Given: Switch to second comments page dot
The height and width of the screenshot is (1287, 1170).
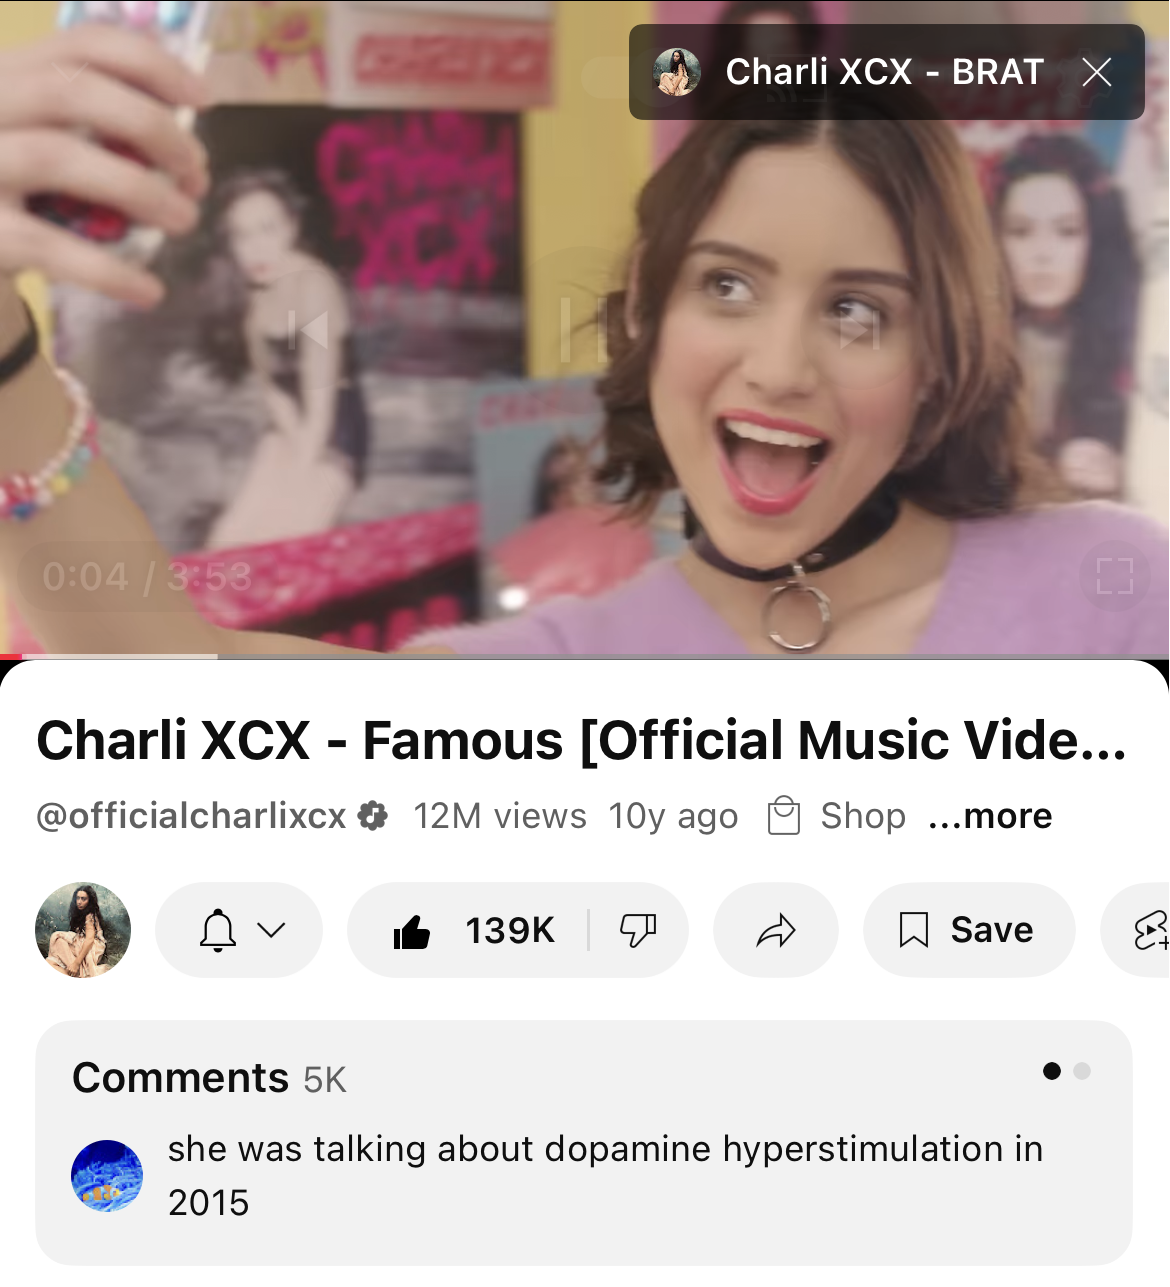Looking at the screenshot, I should click(x=1081, y=1071).
